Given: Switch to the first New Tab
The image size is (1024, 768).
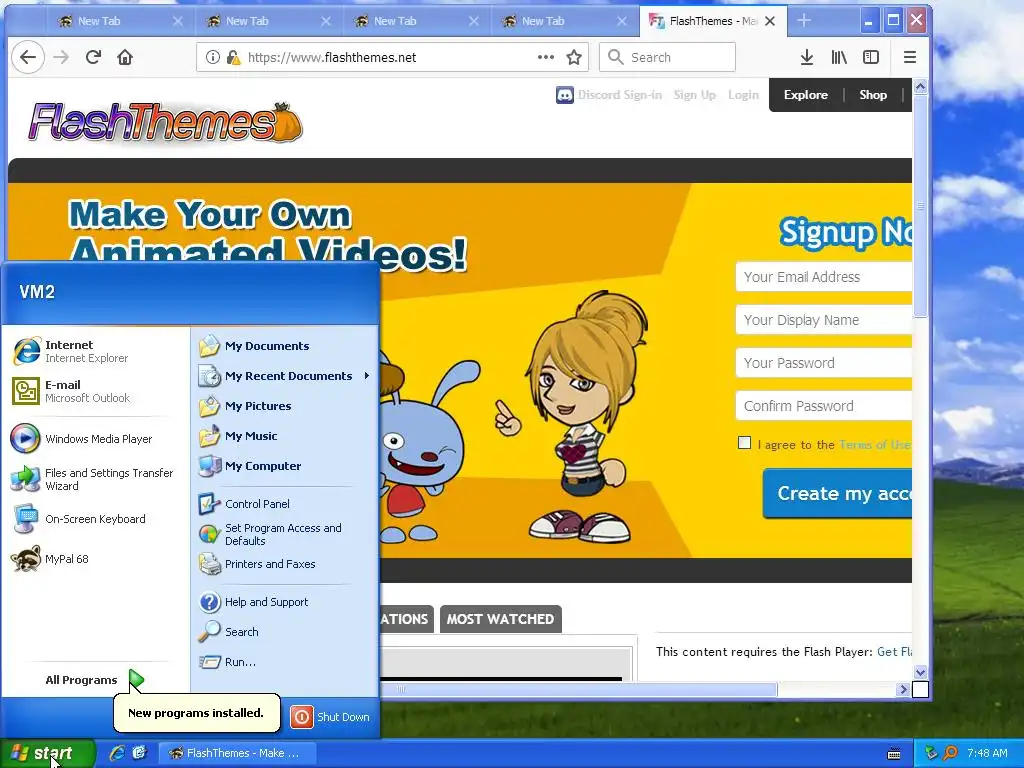Looking at the screenshot, I should point(121,21).
